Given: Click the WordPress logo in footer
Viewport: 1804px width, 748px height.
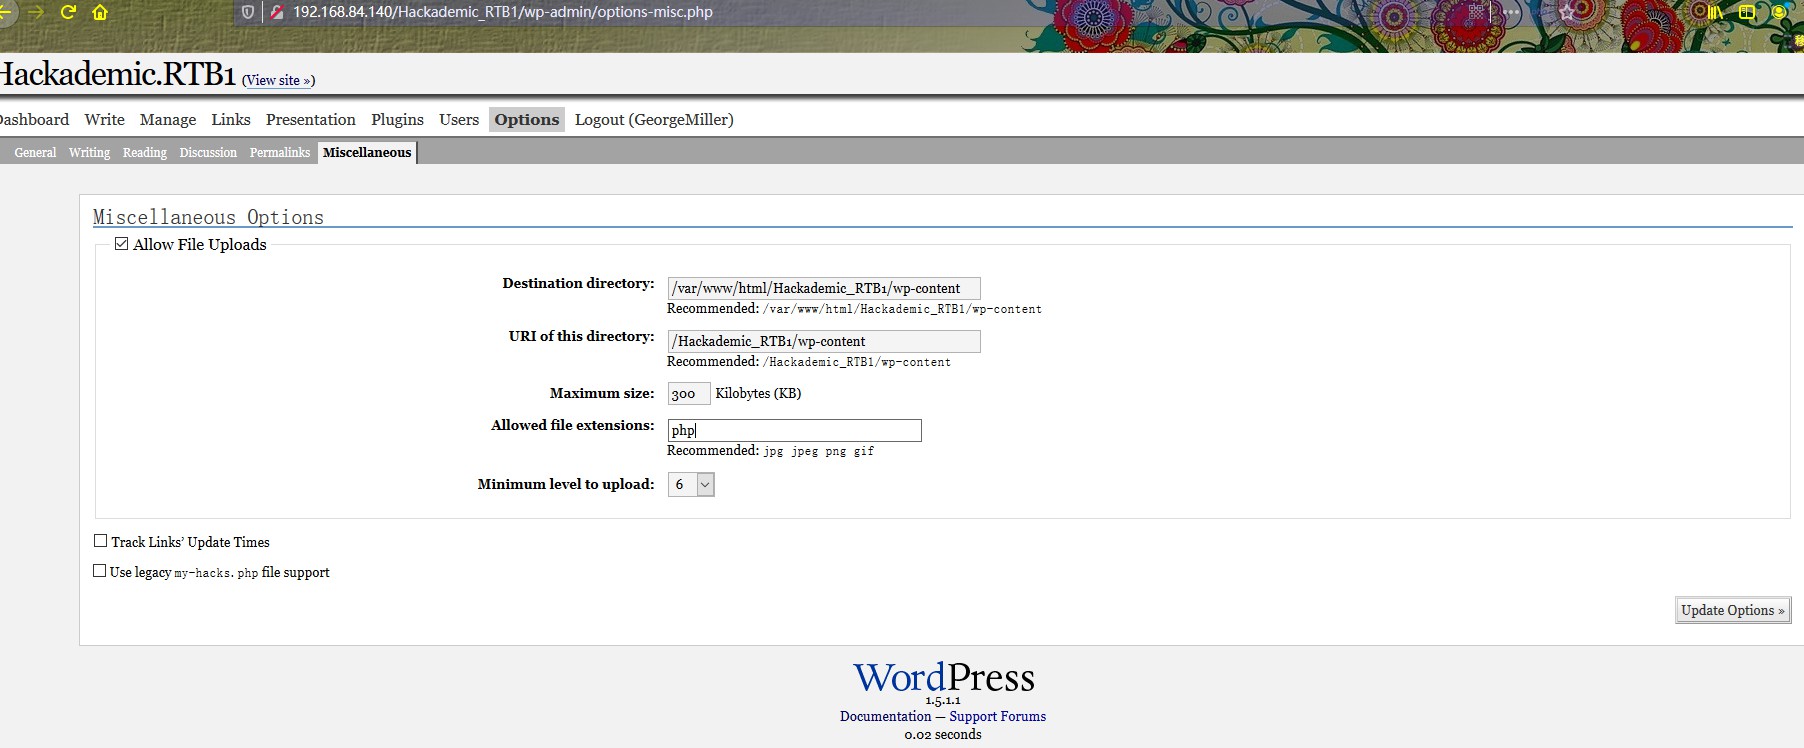Looking at the screenshot, I should [944, 677].
